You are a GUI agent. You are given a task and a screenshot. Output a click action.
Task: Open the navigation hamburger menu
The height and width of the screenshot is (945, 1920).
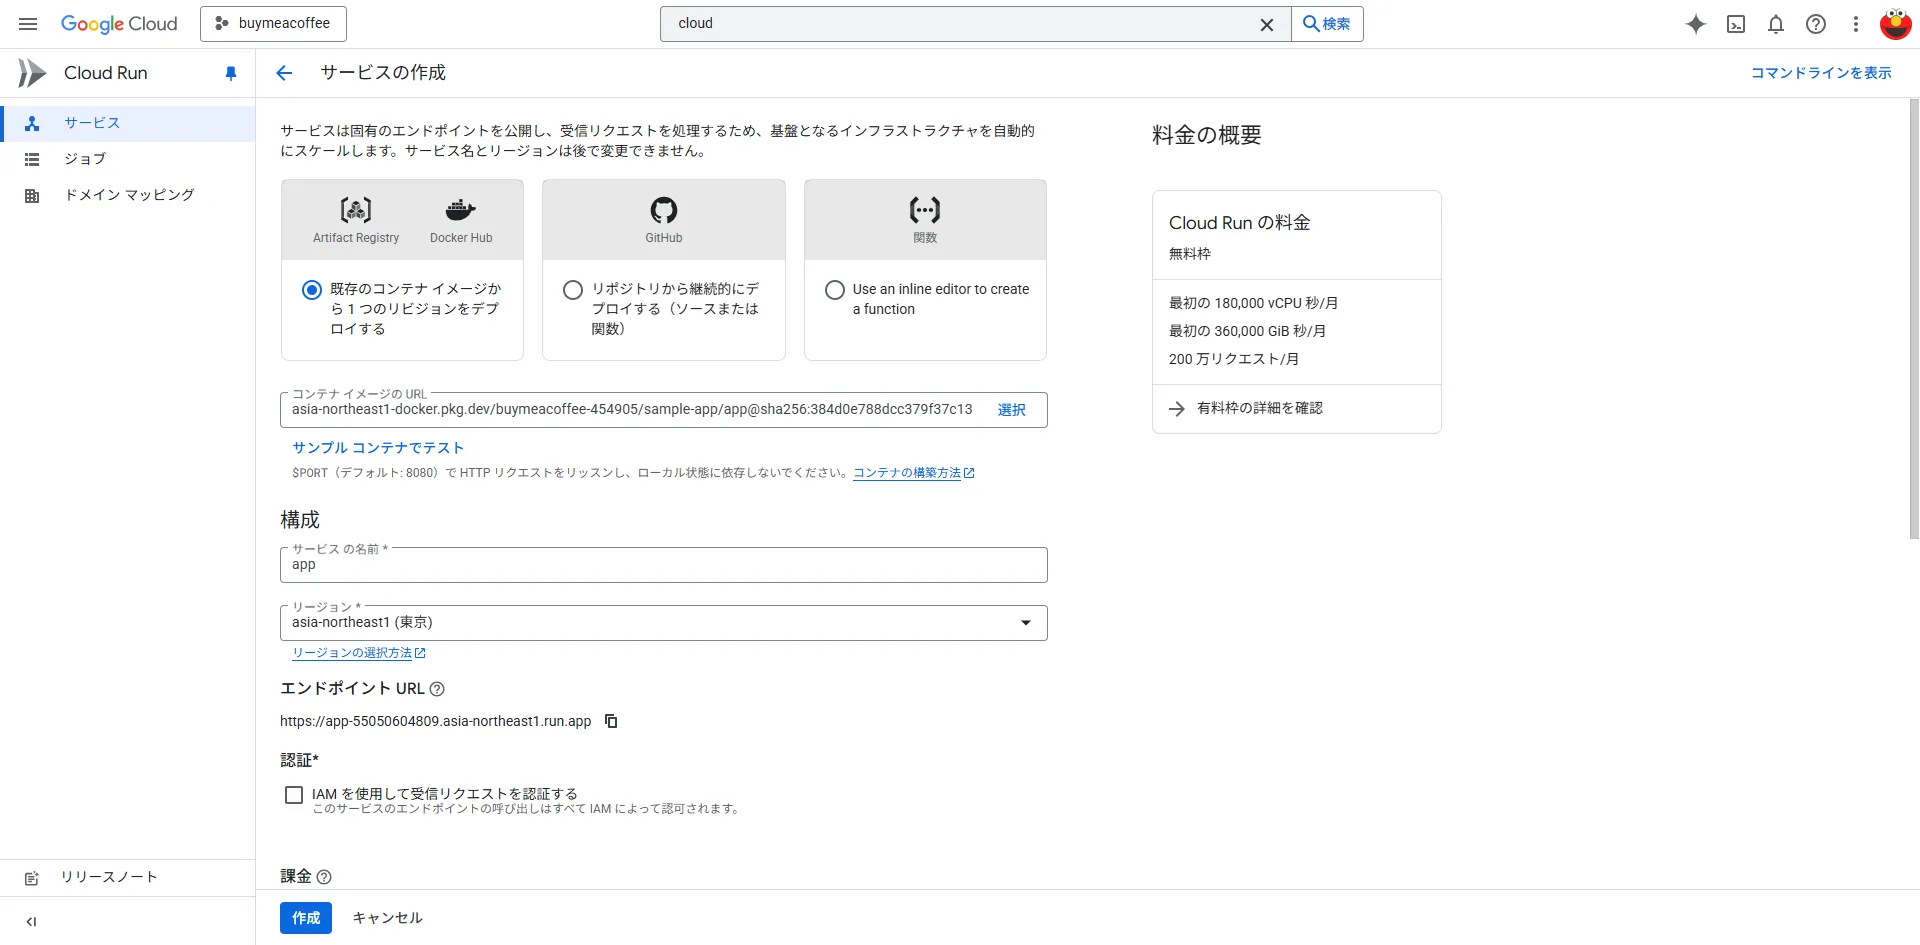click(x=28, y=23)
